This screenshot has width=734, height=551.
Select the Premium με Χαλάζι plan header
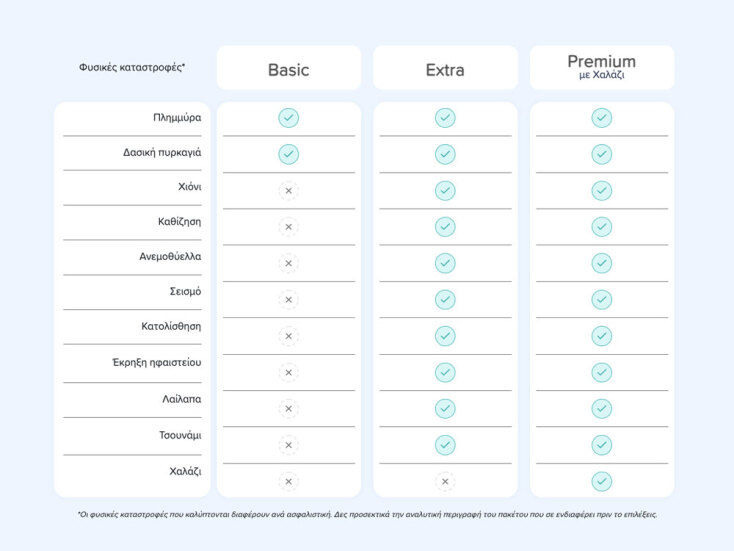601,67
